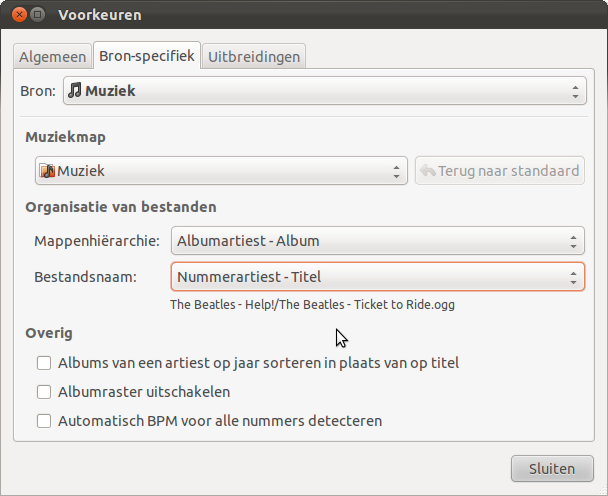Click the Muziek folder icon

[x=47, y=171]
